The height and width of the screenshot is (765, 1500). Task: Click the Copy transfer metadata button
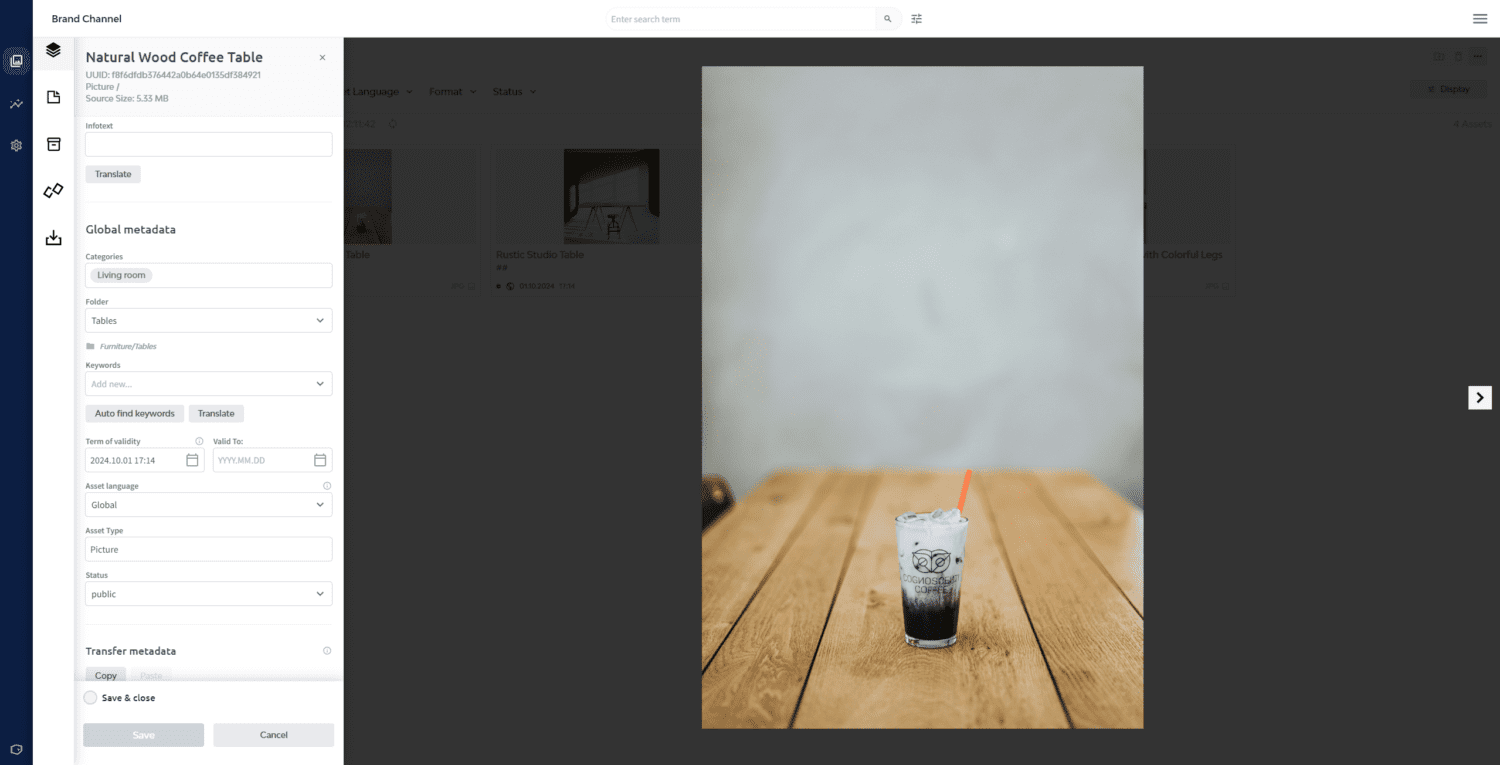pyautogui.click(x=106, y=676)
